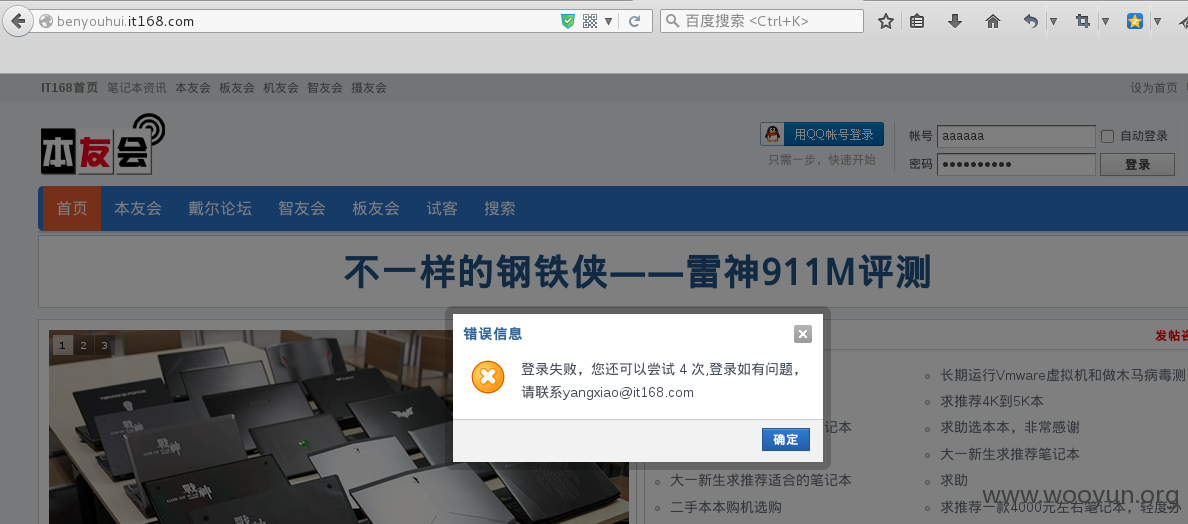
Task: Open the post 大一新生求推荐适合的笔记本
Action: [761, 480]
